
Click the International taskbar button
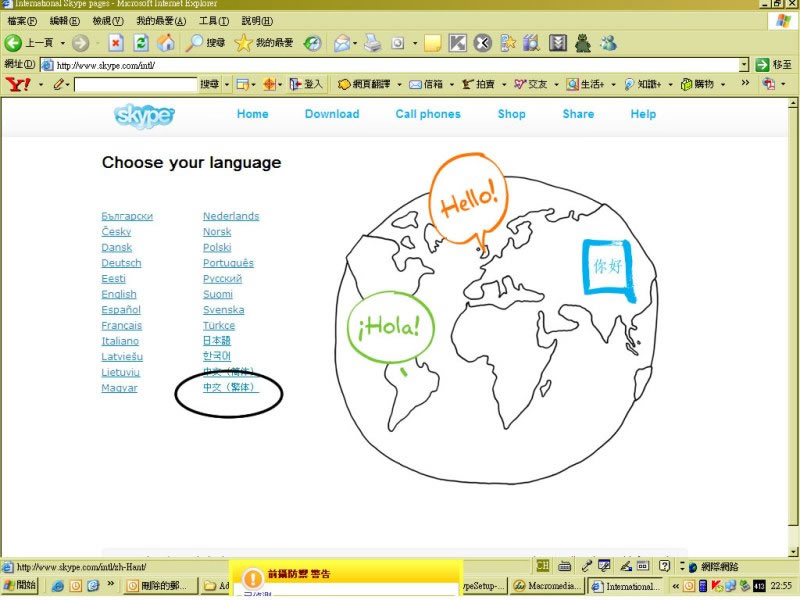[626, 586]
